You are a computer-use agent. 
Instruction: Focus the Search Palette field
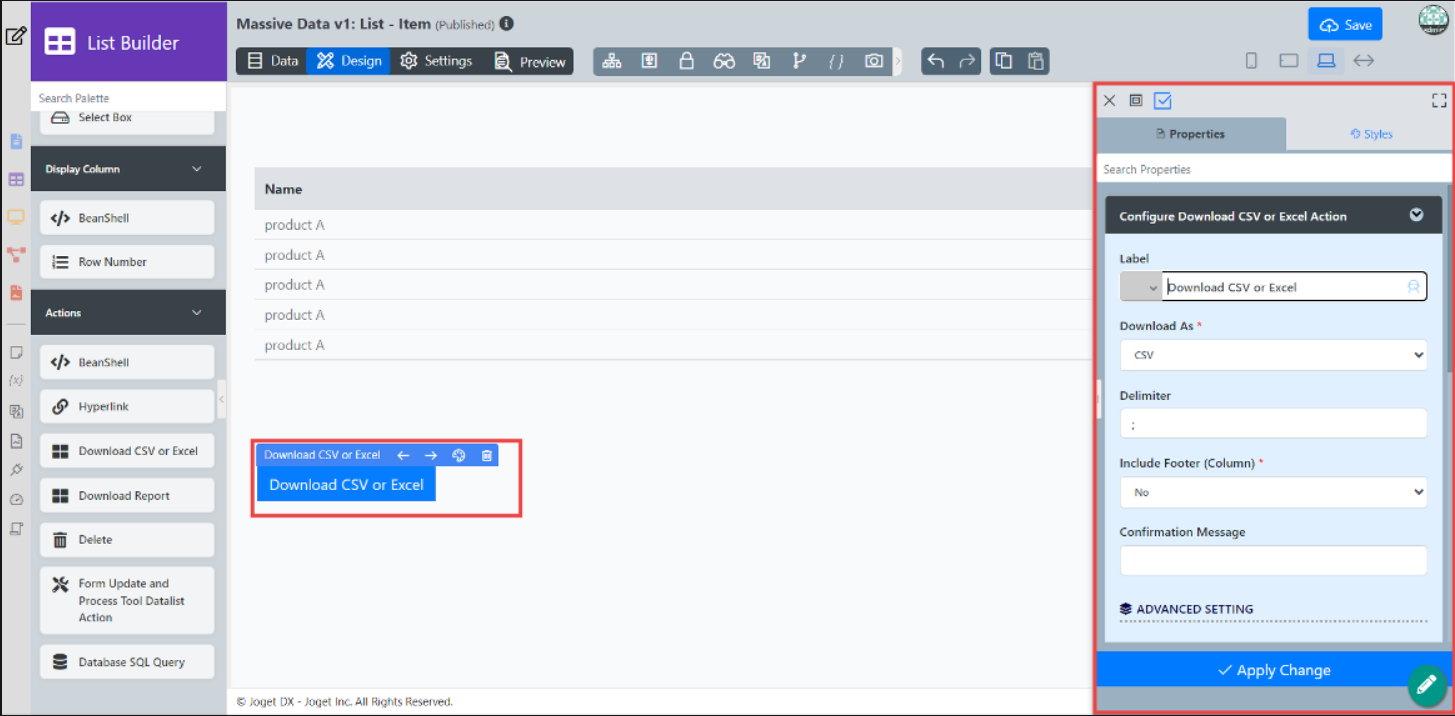(129, 98)
